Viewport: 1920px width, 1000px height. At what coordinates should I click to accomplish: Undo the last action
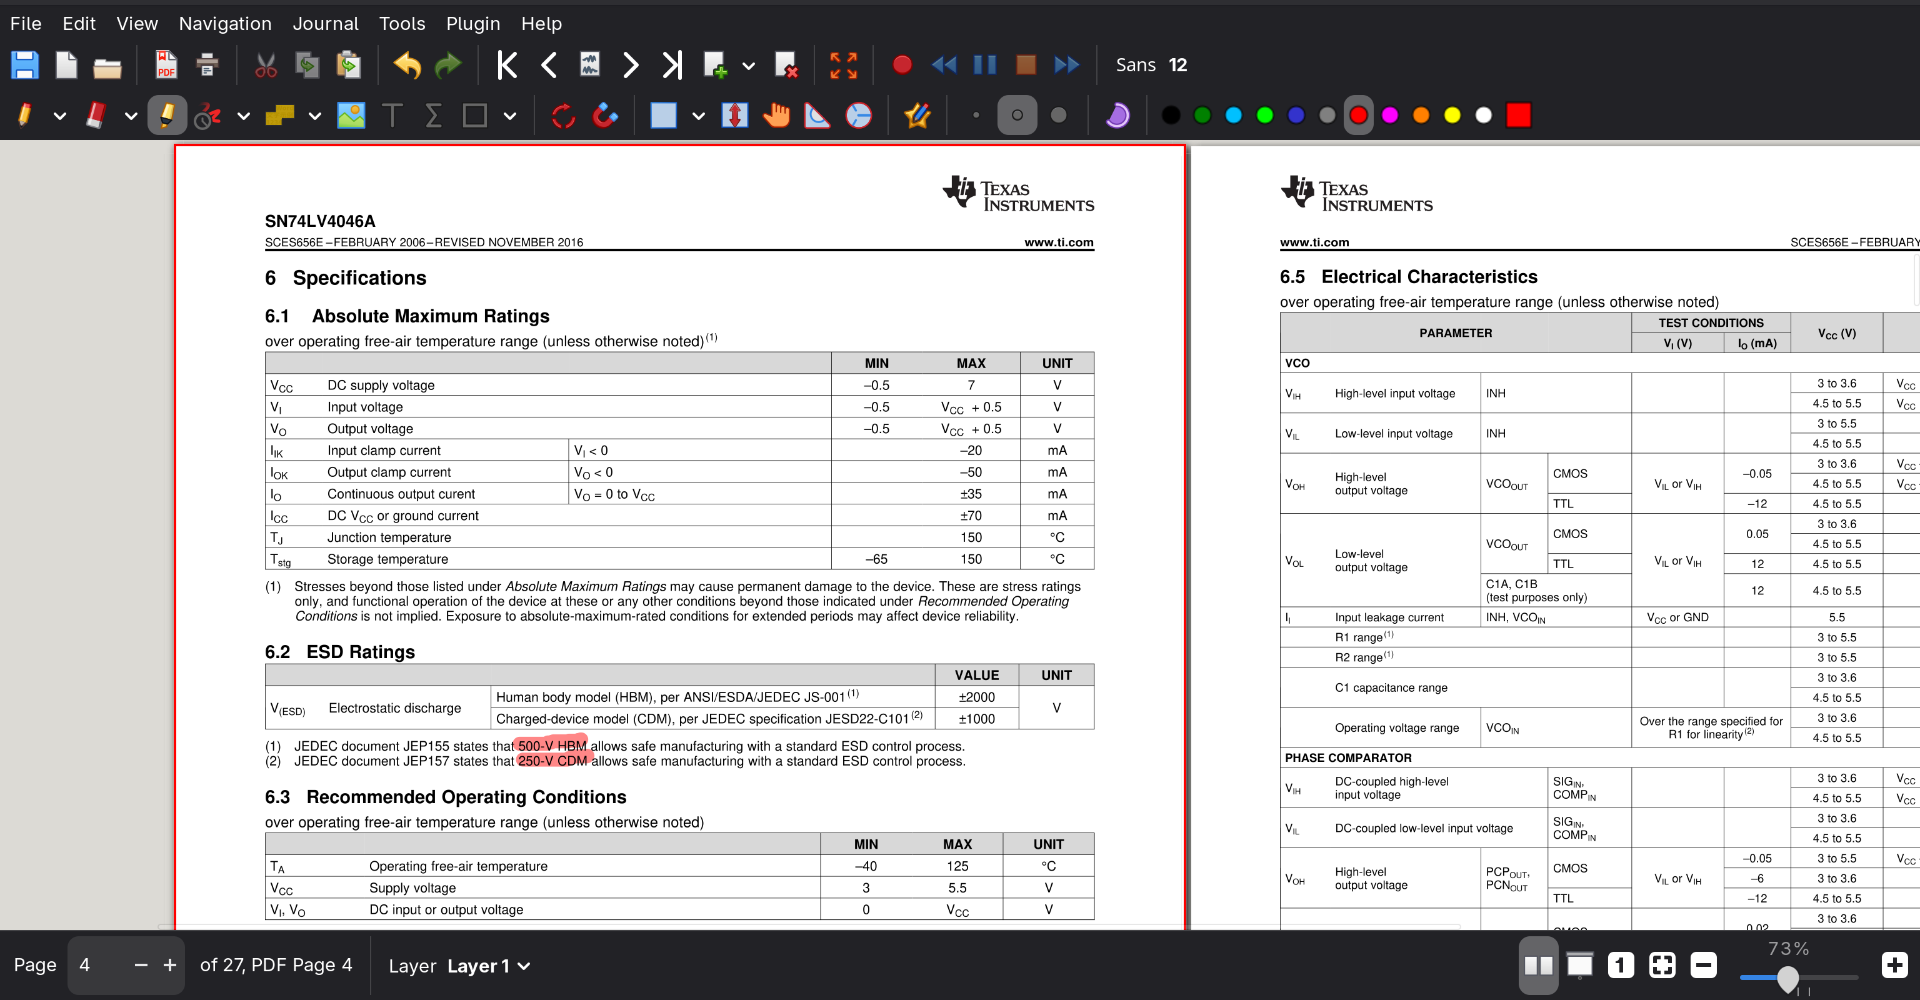point(407,65)
